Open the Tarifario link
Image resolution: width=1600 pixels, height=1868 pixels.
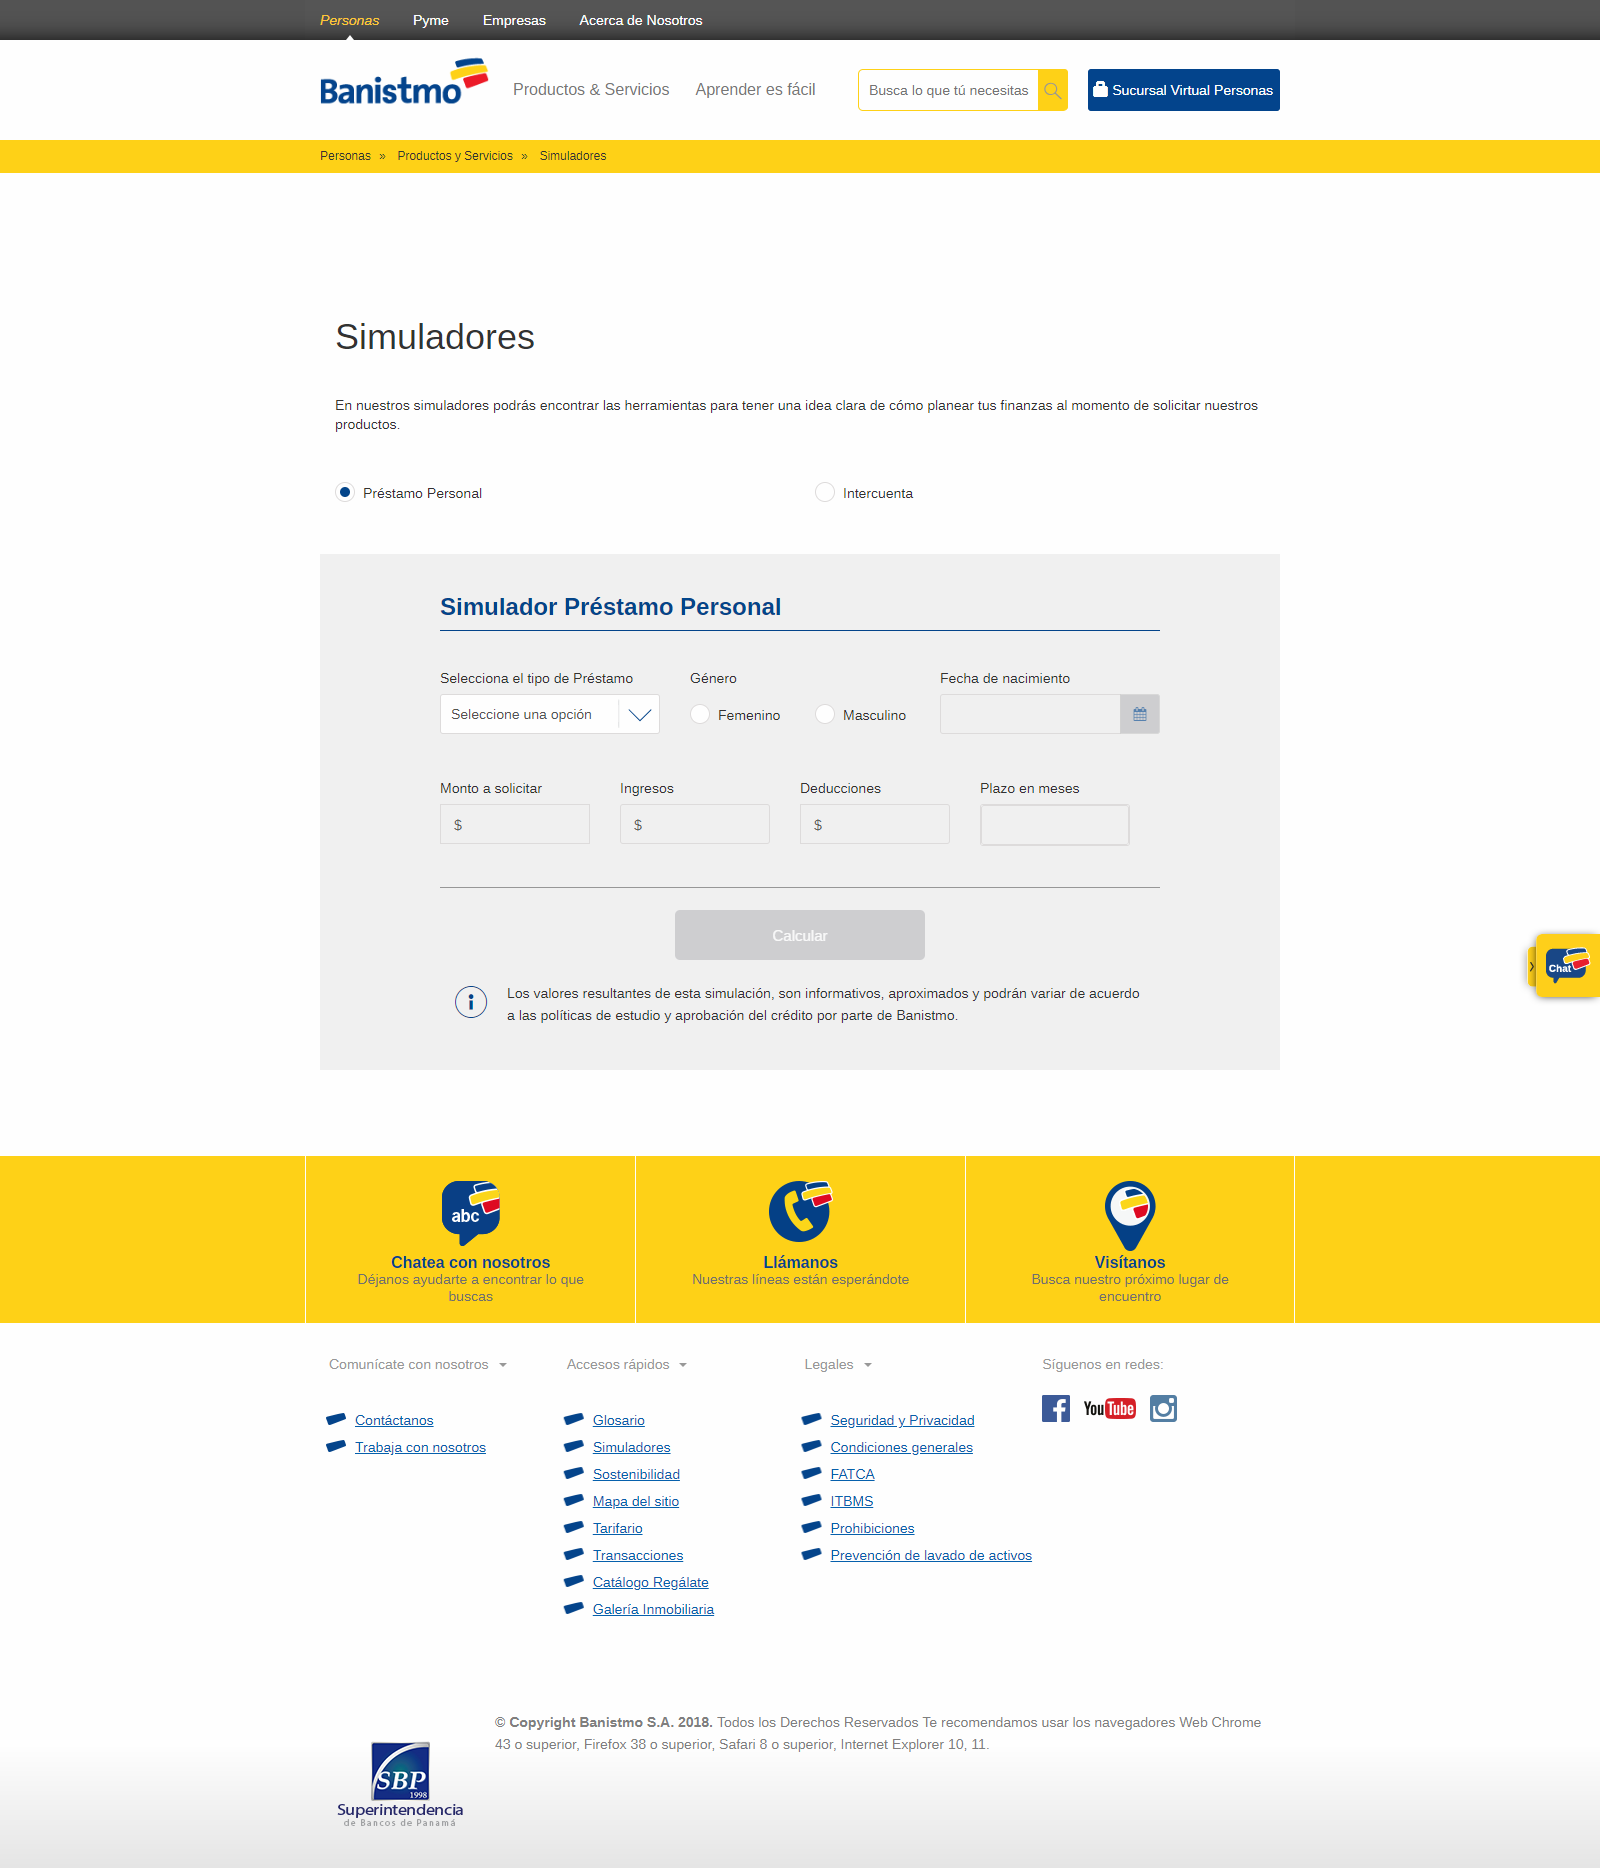tap(618, 1528)
